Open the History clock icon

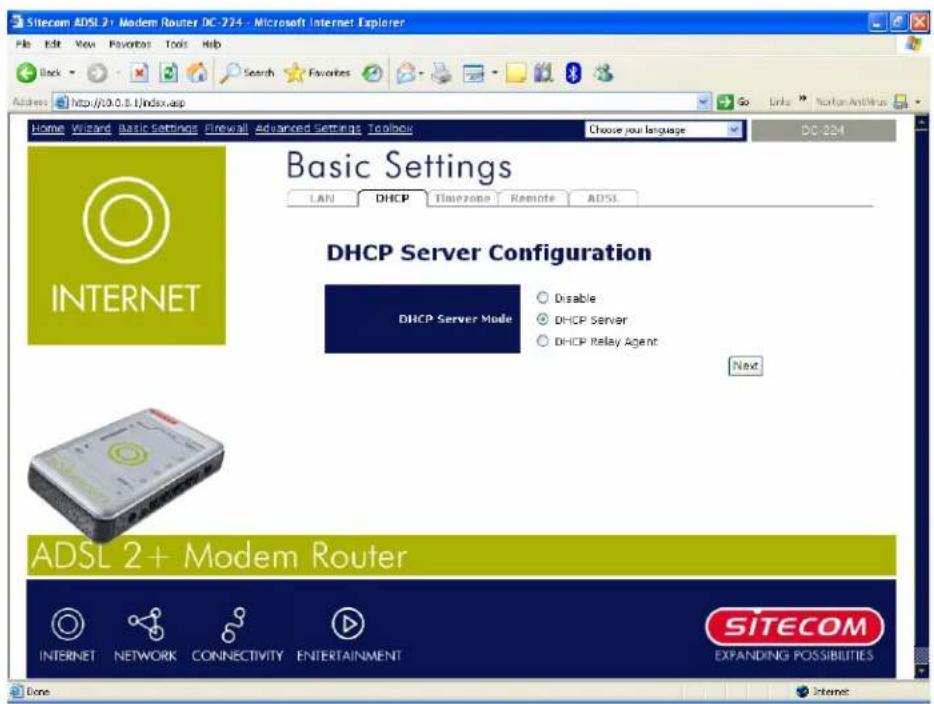click(x=373, y=73)
